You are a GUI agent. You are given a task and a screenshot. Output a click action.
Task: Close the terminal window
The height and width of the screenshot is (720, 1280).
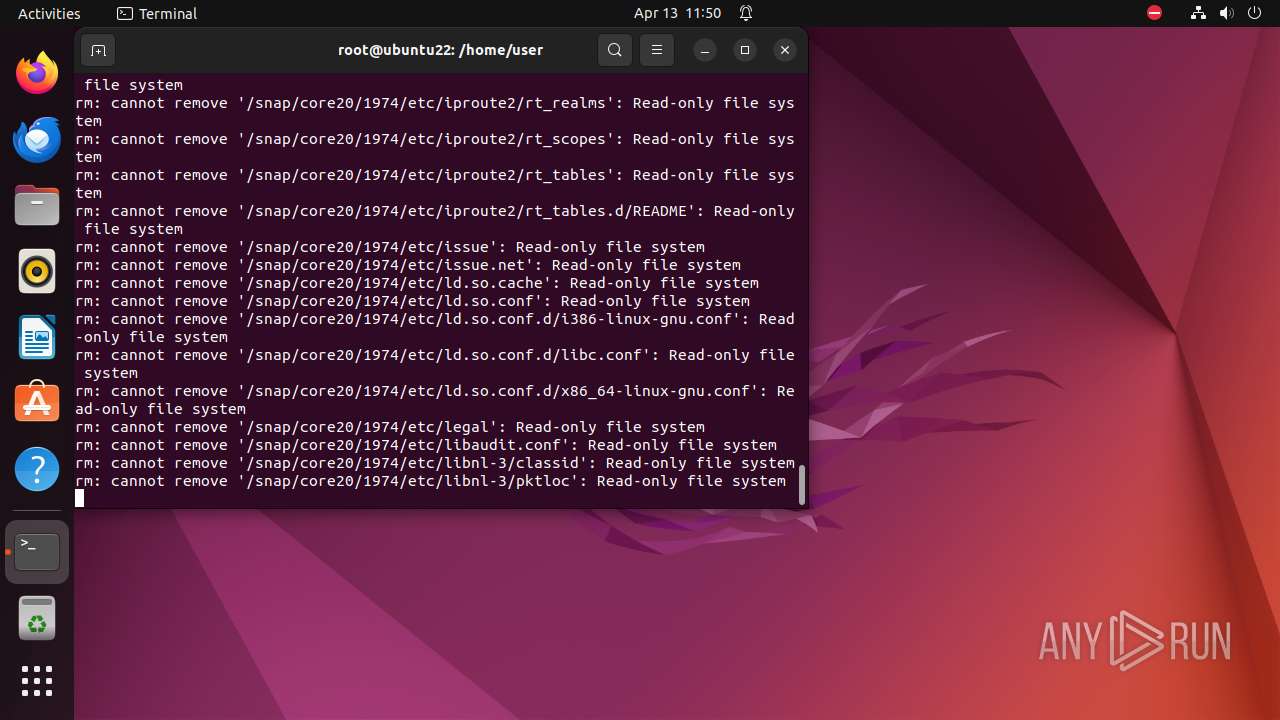pos(785,50)
